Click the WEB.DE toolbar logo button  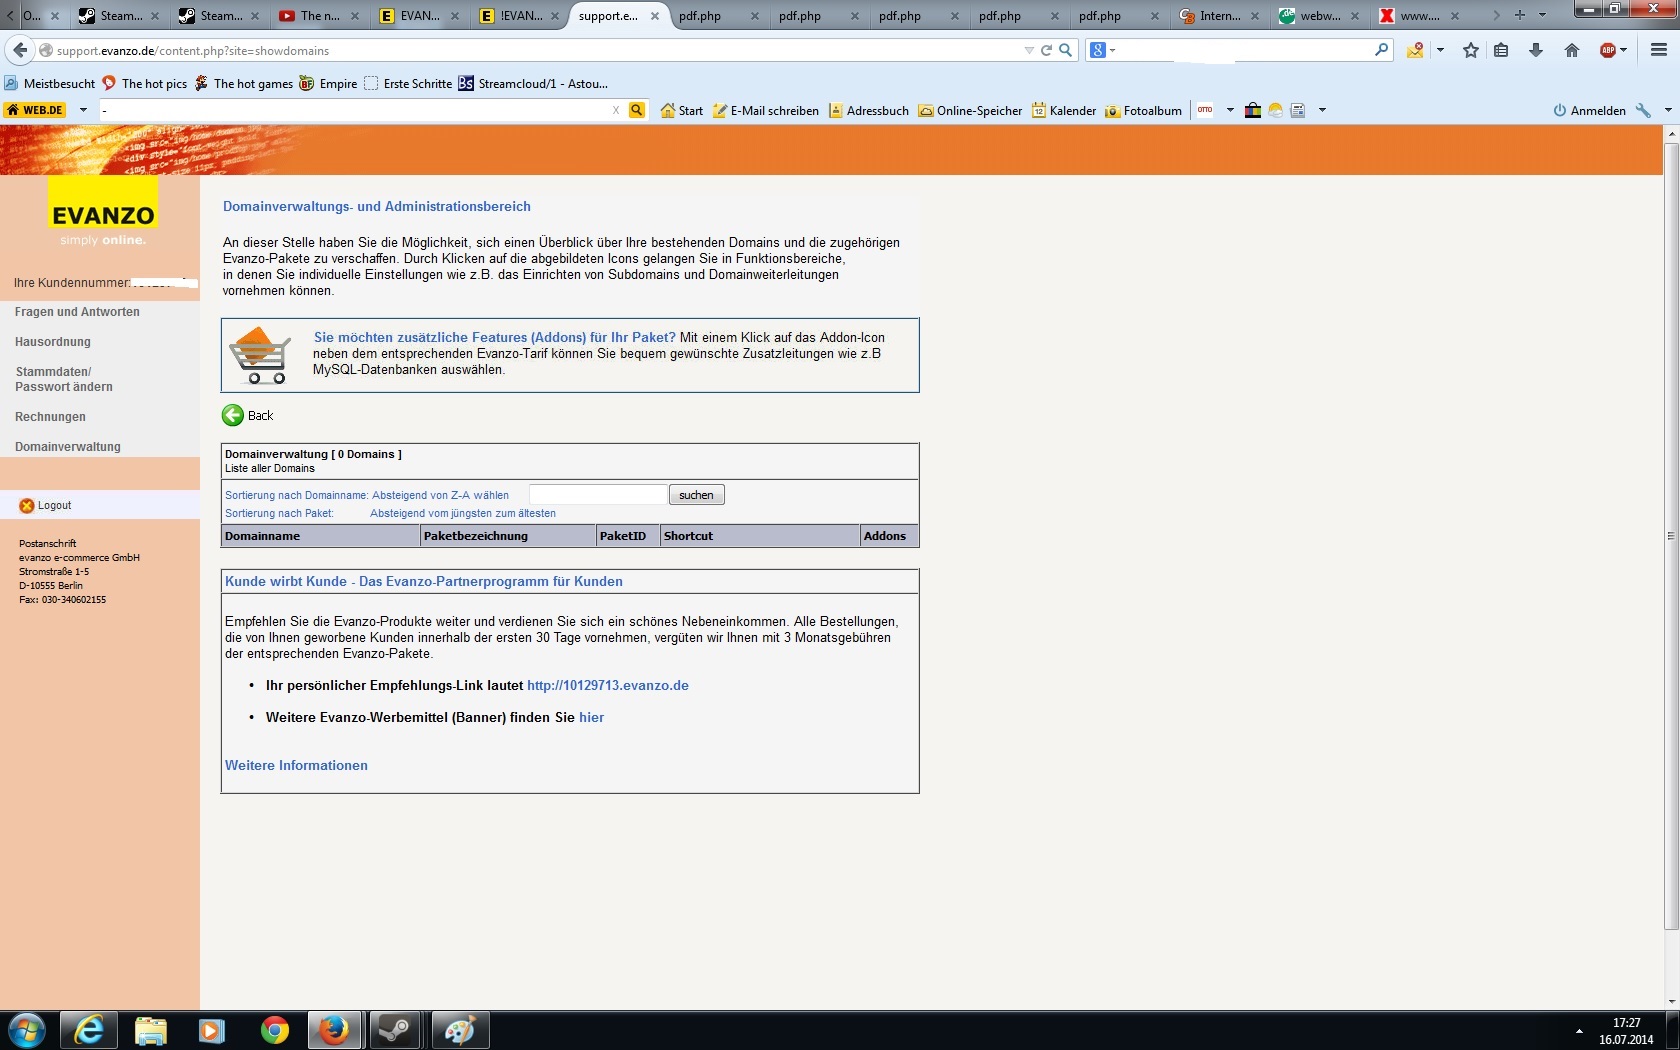[x=36, y=110]
